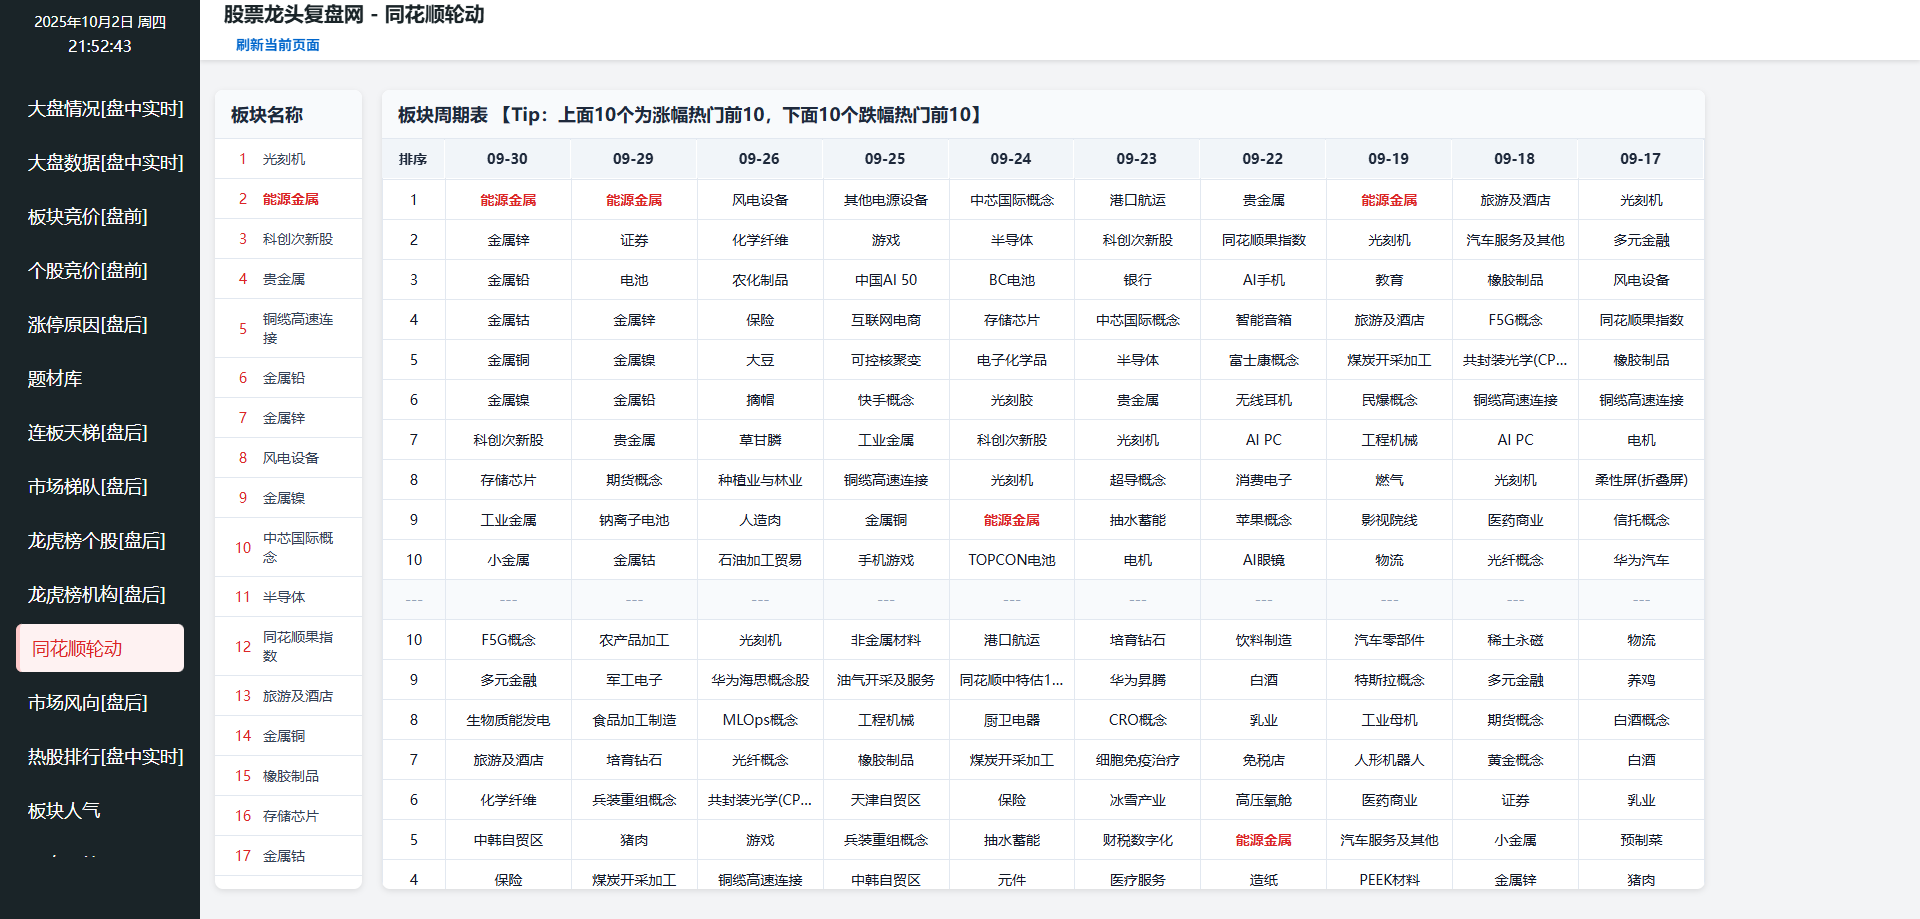The image size is (1920, 919).
Task: Click the 板块人气 sidebar entry
Action: pyautogui.click(x=64, y=811)
